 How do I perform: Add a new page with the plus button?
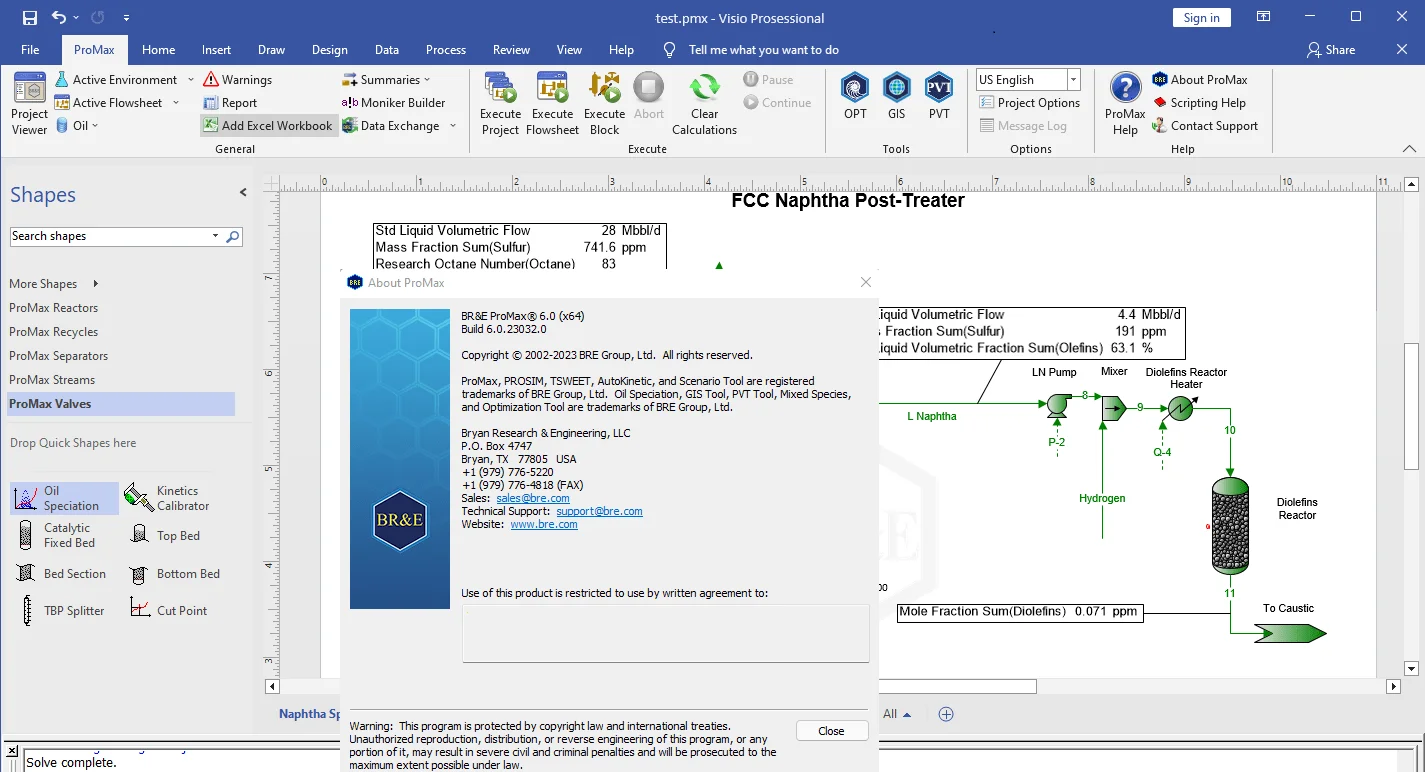point(946,714)
